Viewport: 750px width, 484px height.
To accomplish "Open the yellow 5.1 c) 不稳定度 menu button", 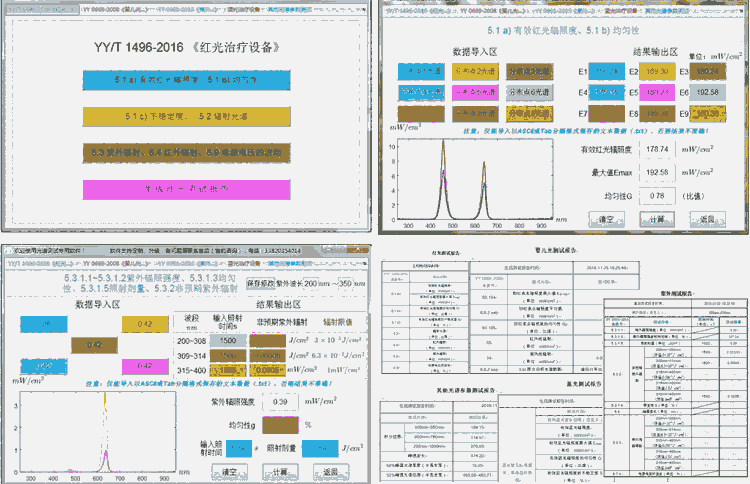I will (187, 117).
